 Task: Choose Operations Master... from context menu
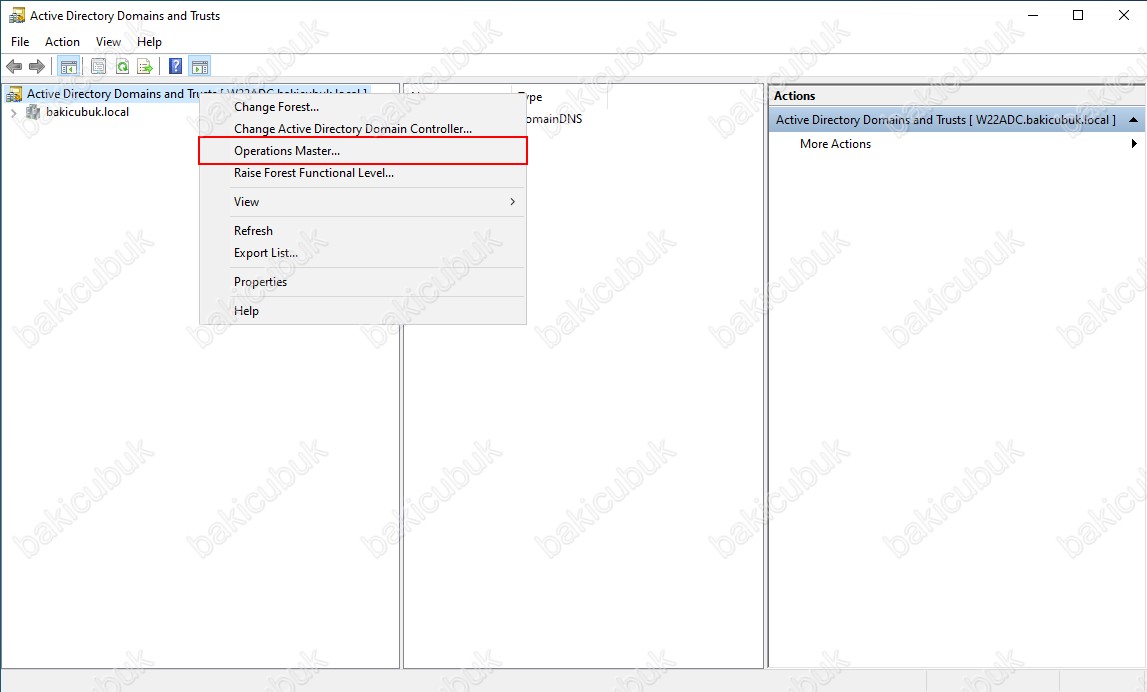(x=363, y=151)
